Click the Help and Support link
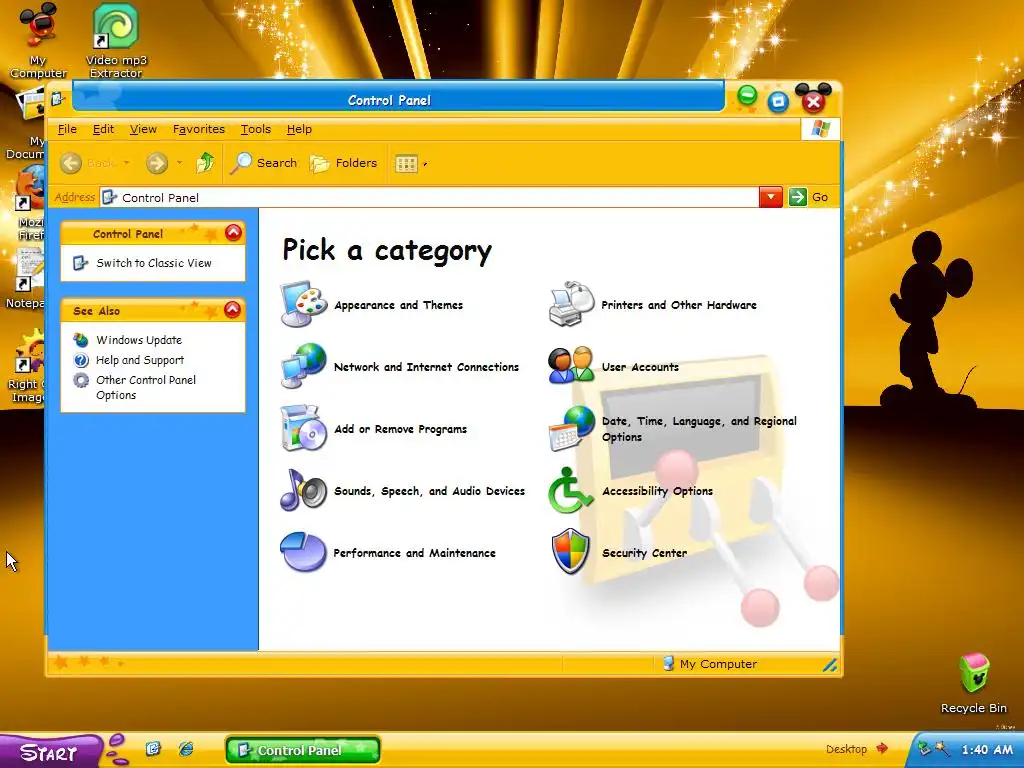 (140, 360)
